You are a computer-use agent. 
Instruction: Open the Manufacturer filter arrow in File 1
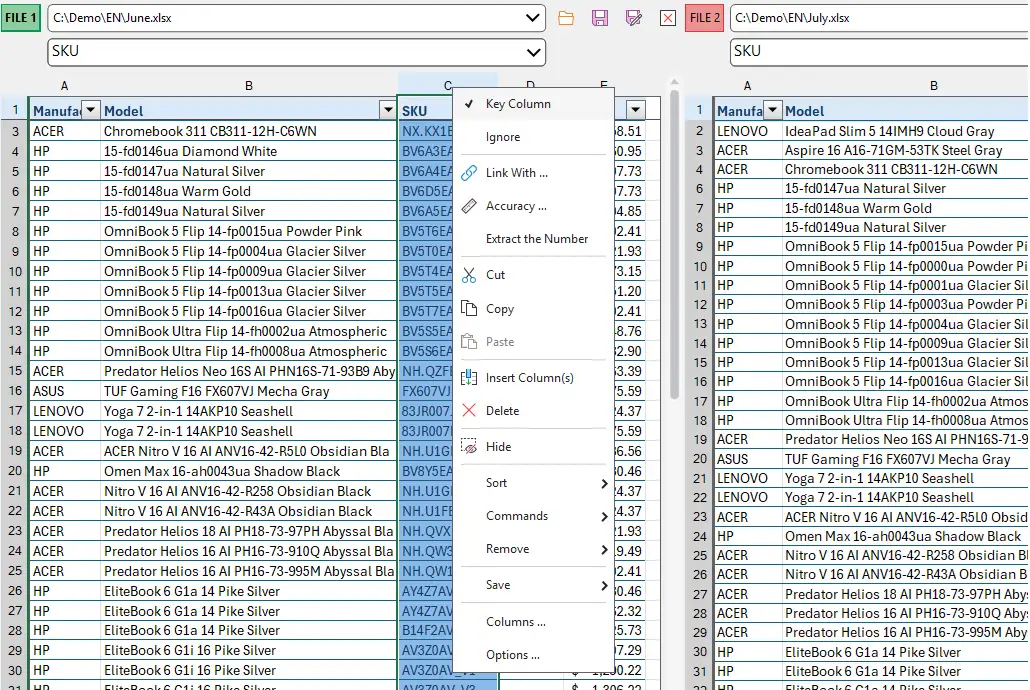(91, 110)
